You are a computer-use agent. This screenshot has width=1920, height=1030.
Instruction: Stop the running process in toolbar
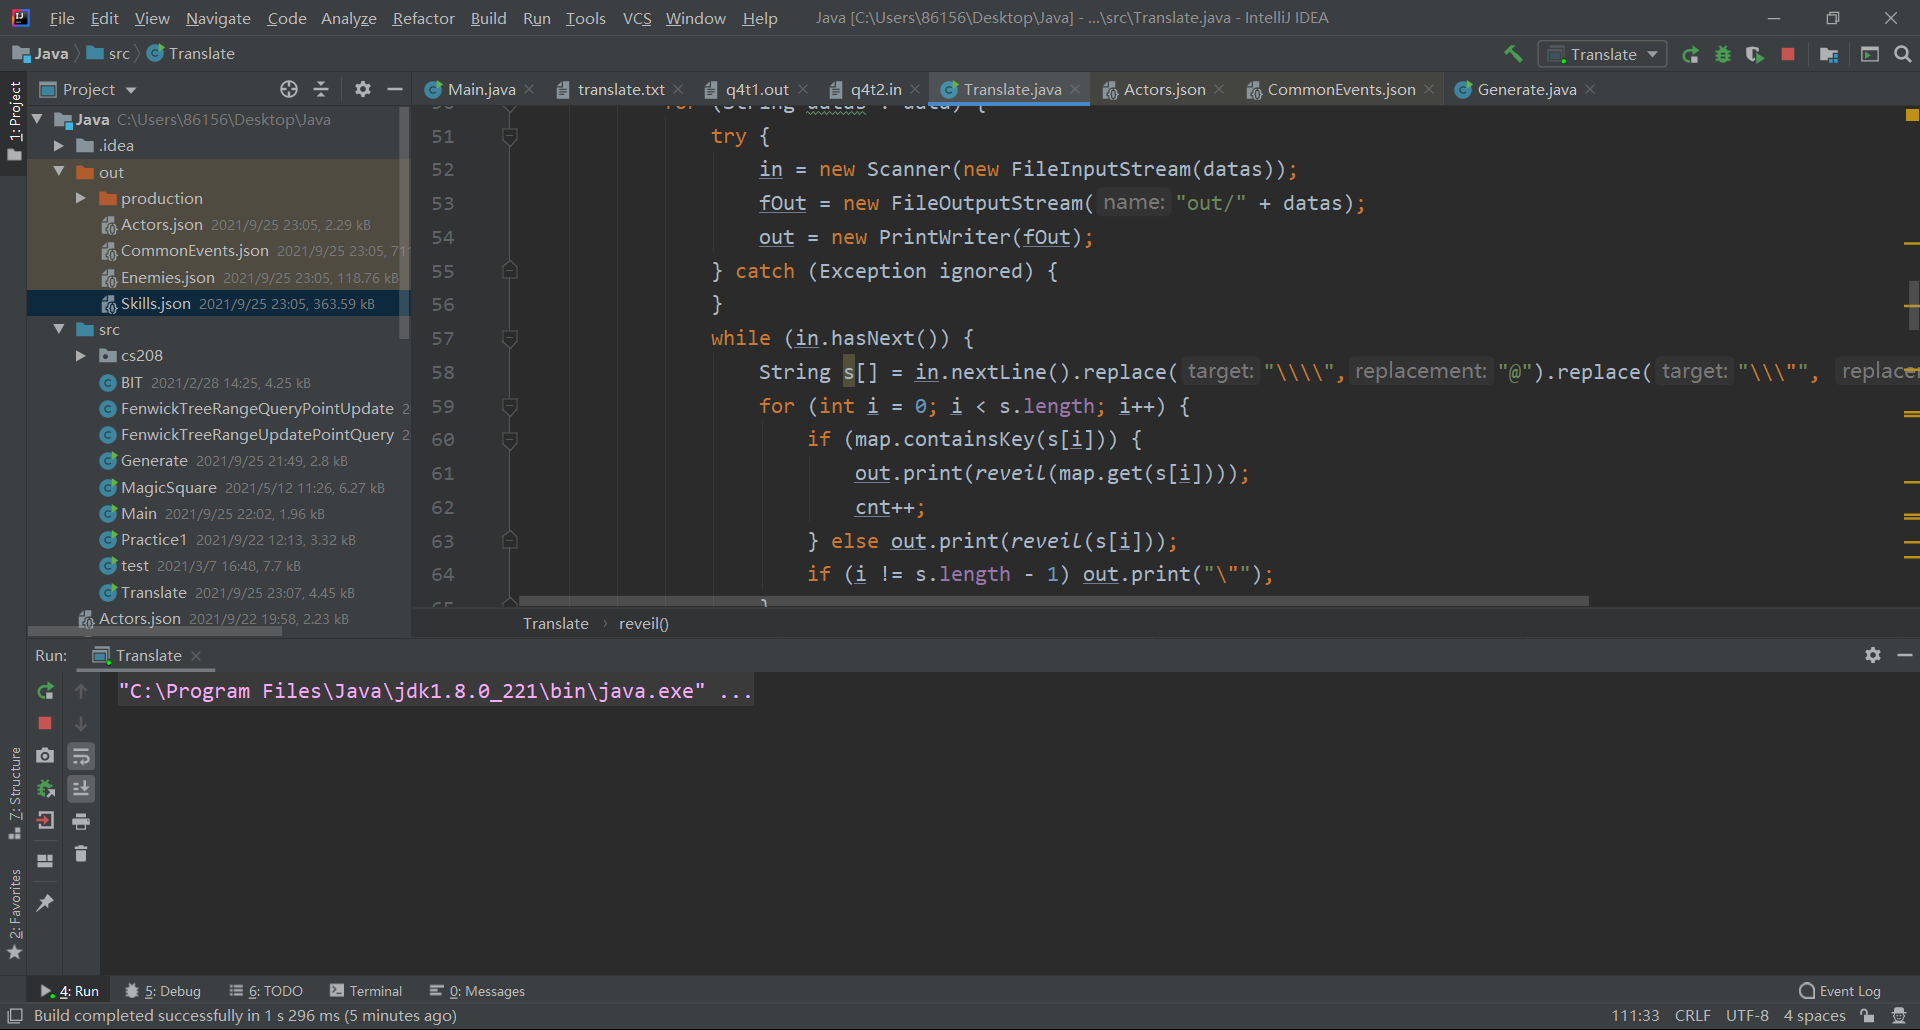[1788, 54]
